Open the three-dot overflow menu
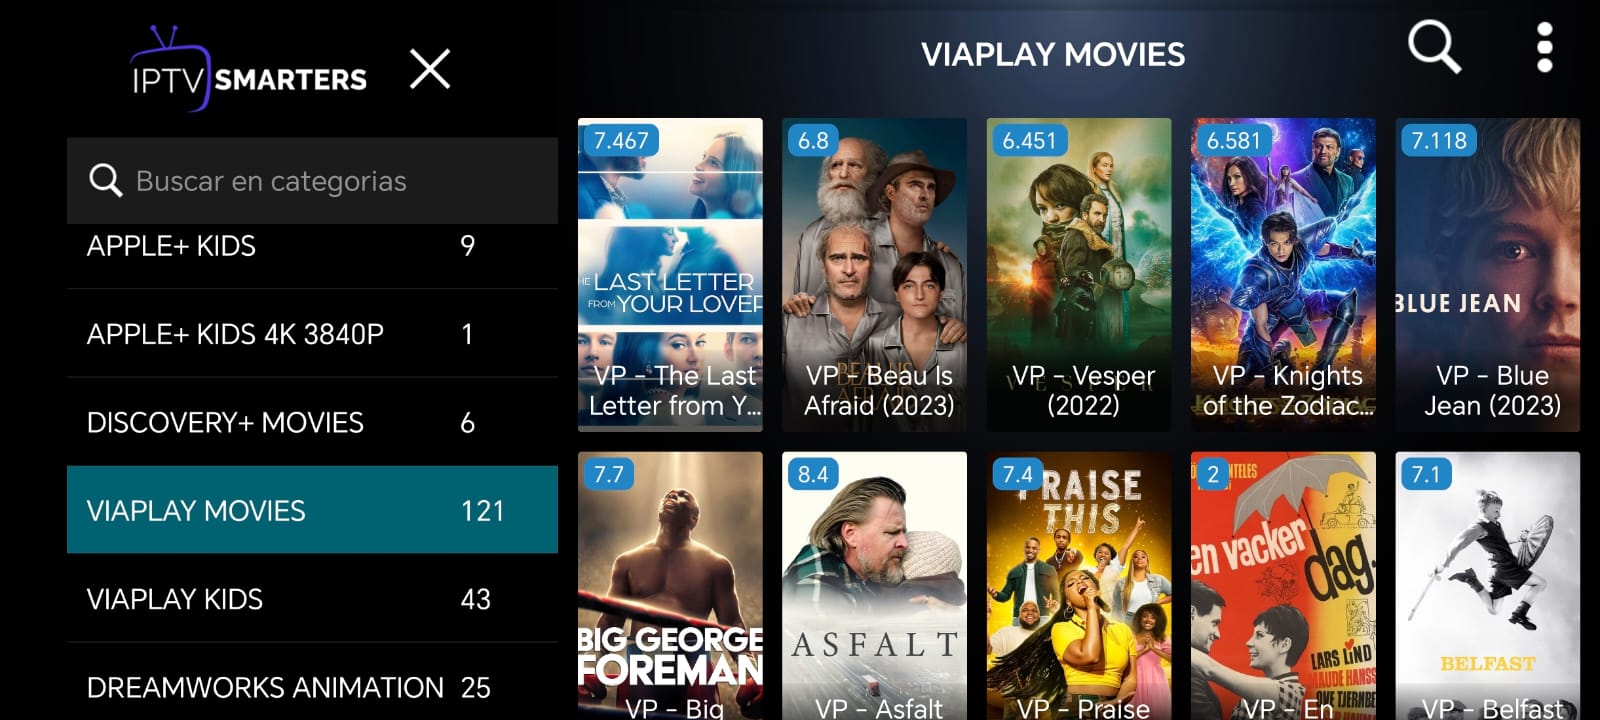The width and height of the screenshot is (1600, 720). [x=1544, y=47]
